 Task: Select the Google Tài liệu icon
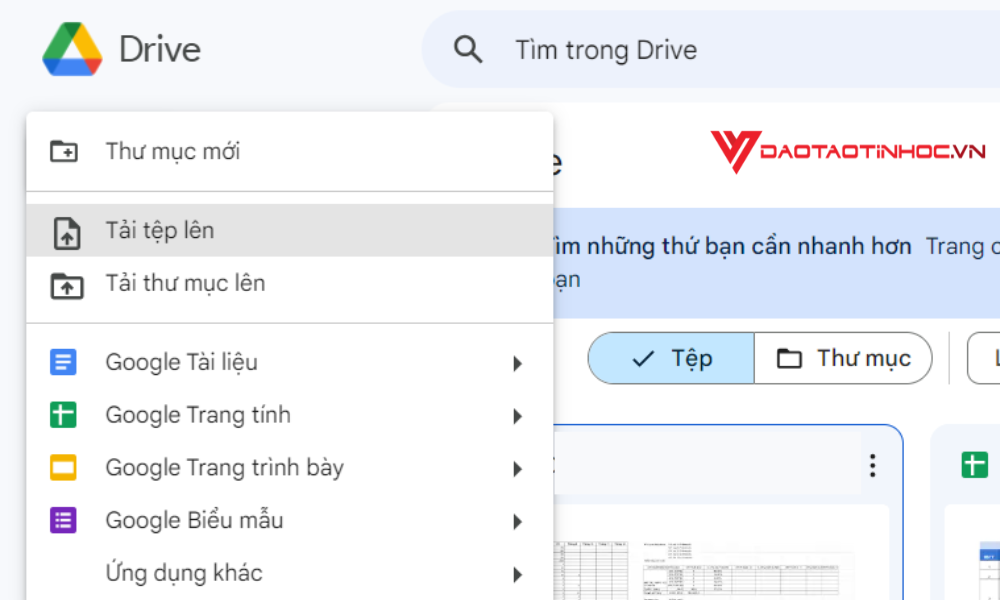tap(62, 362)
